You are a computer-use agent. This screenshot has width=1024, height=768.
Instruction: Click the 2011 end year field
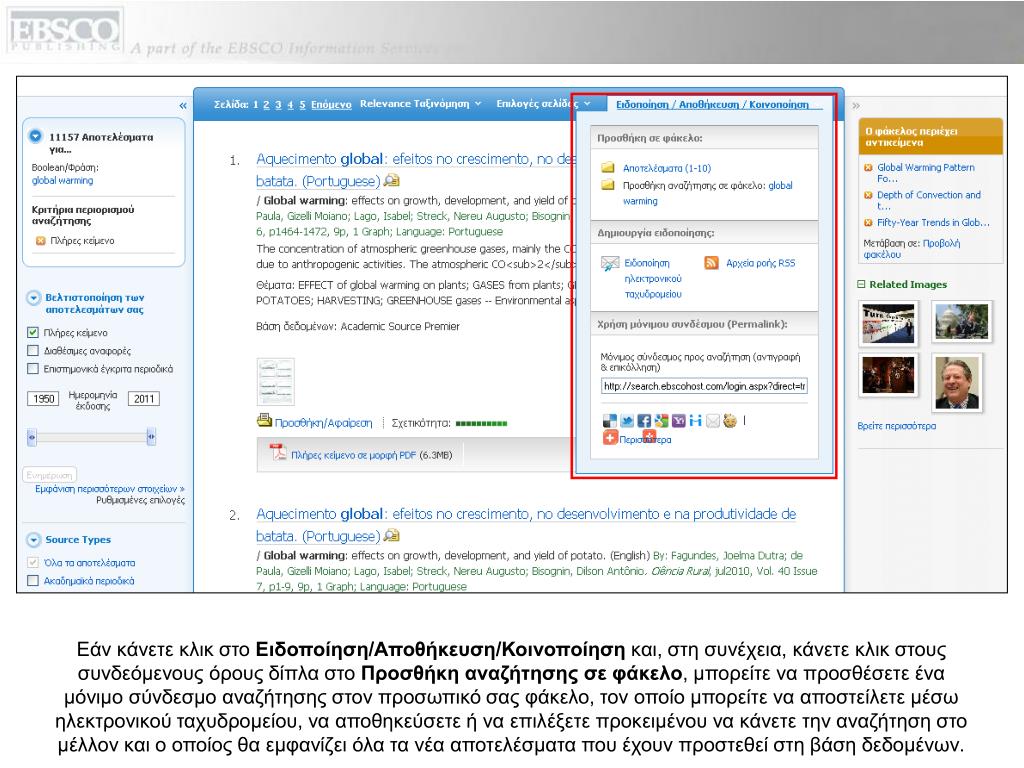click(x=144, y=398)
